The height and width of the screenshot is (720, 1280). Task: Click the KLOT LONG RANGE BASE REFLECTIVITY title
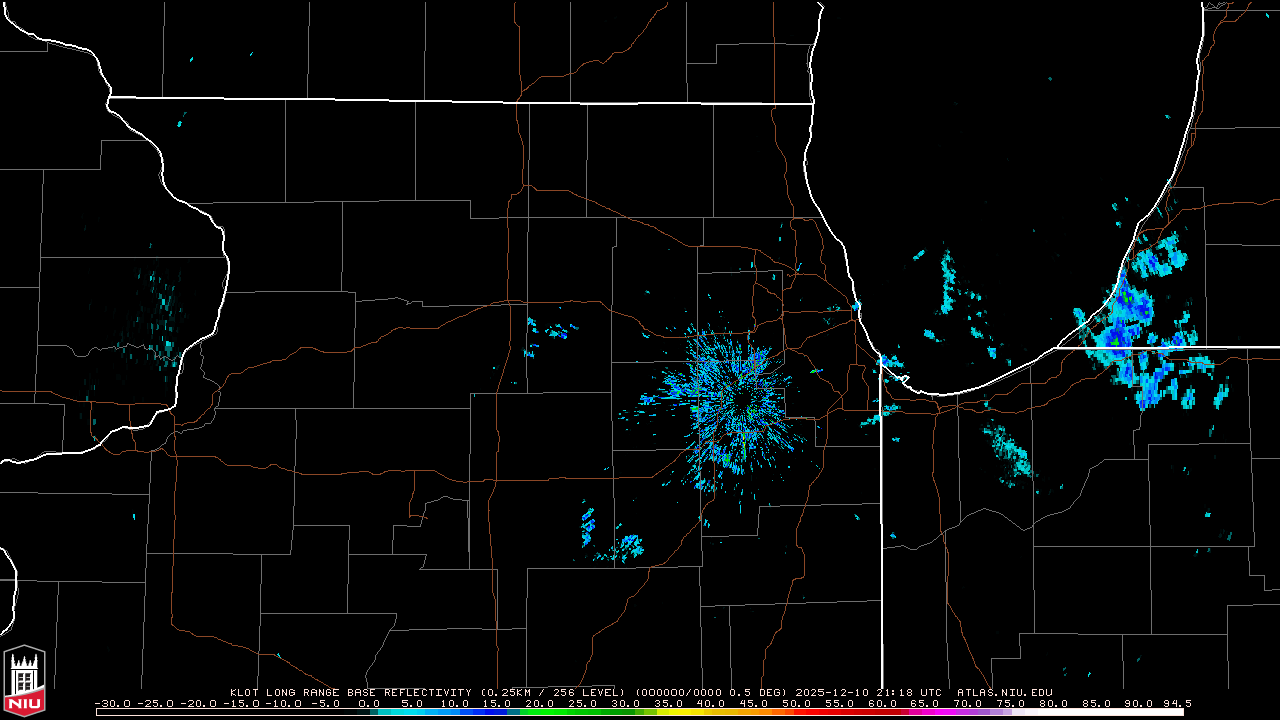click(350, 692)
